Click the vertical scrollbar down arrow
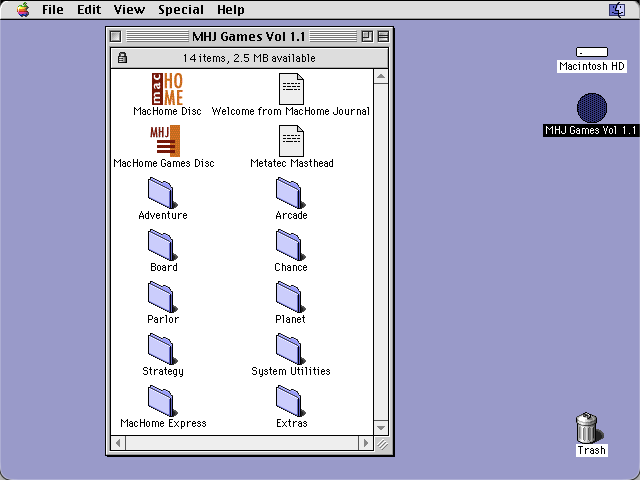The height and width of the screenshot is (480, 640). (x=381, y=428)
